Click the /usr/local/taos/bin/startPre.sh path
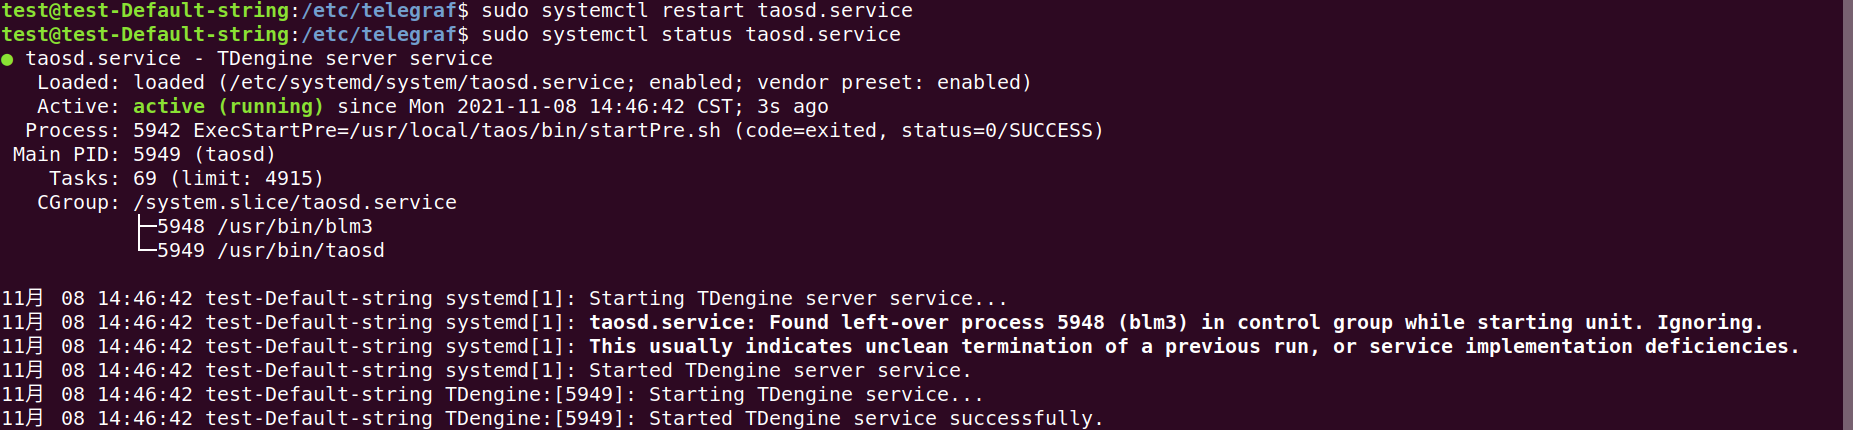 click(535, 131)
